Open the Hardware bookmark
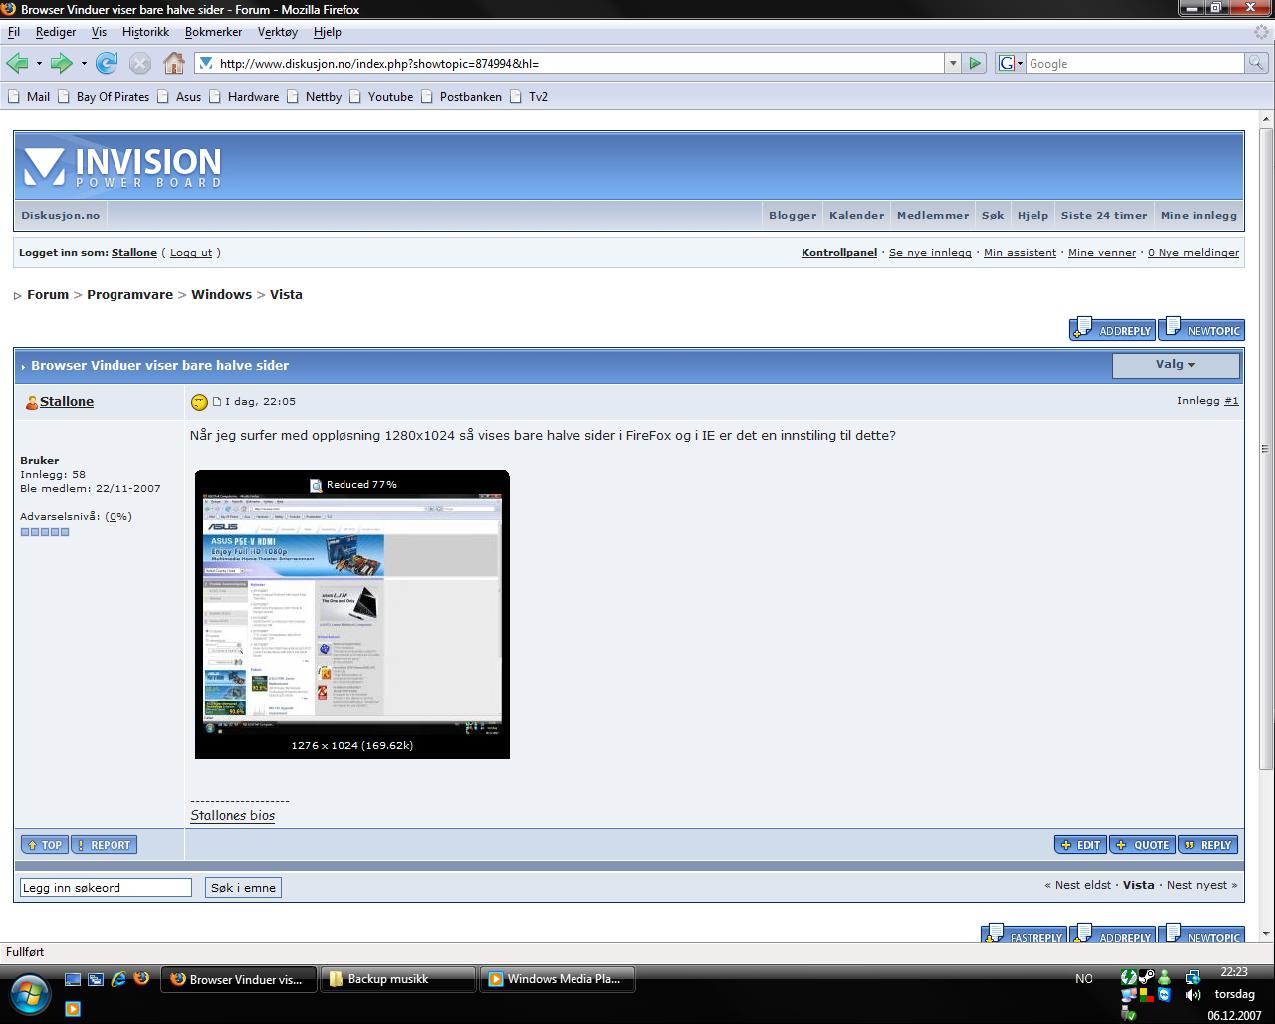Viewport: 1275px width, 1024px height. [x=244, y=97]
